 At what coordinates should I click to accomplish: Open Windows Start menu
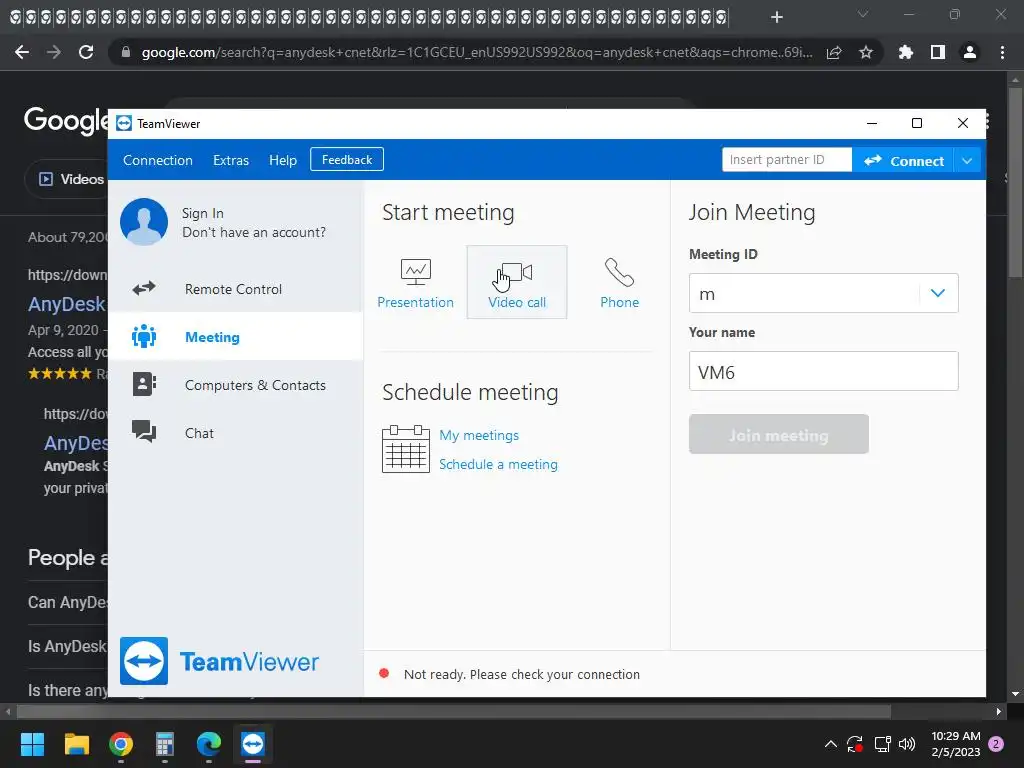click(32, 744)
